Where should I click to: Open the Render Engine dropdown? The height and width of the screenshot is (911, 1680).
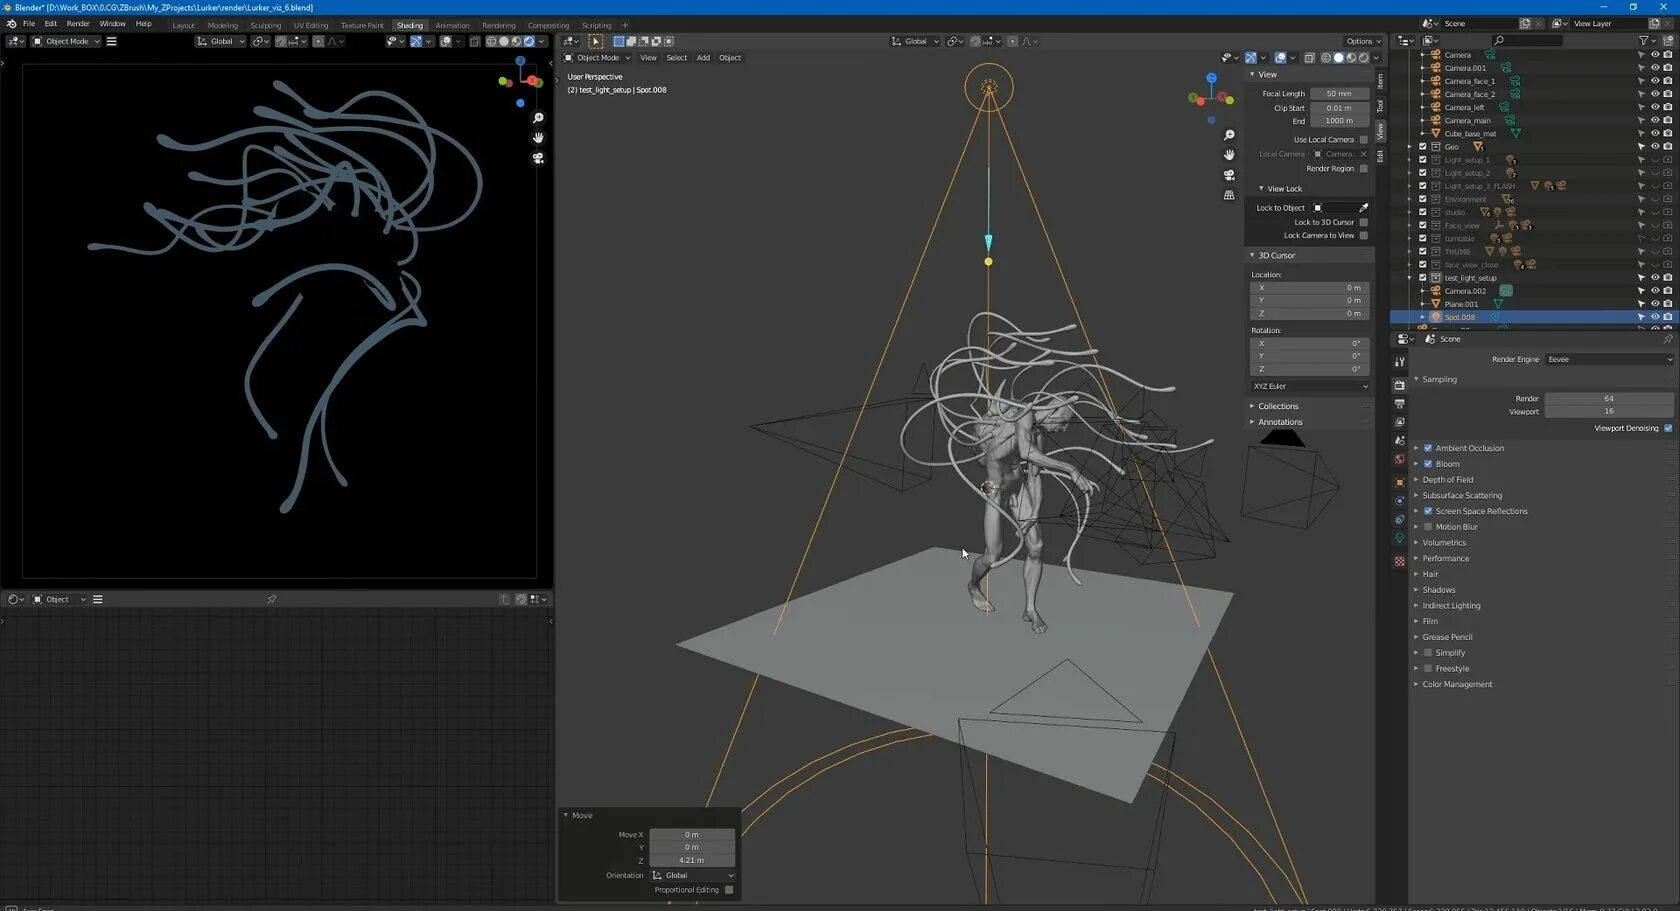pos(1609,359)
